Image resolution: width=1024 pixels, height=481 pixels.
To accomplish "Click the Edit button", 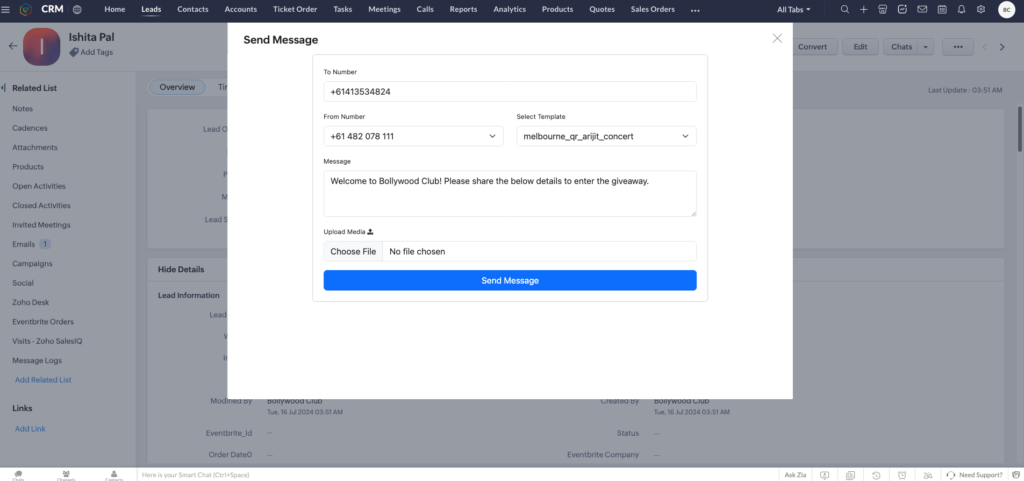I will pyautogui.click(x=860, y=47).
